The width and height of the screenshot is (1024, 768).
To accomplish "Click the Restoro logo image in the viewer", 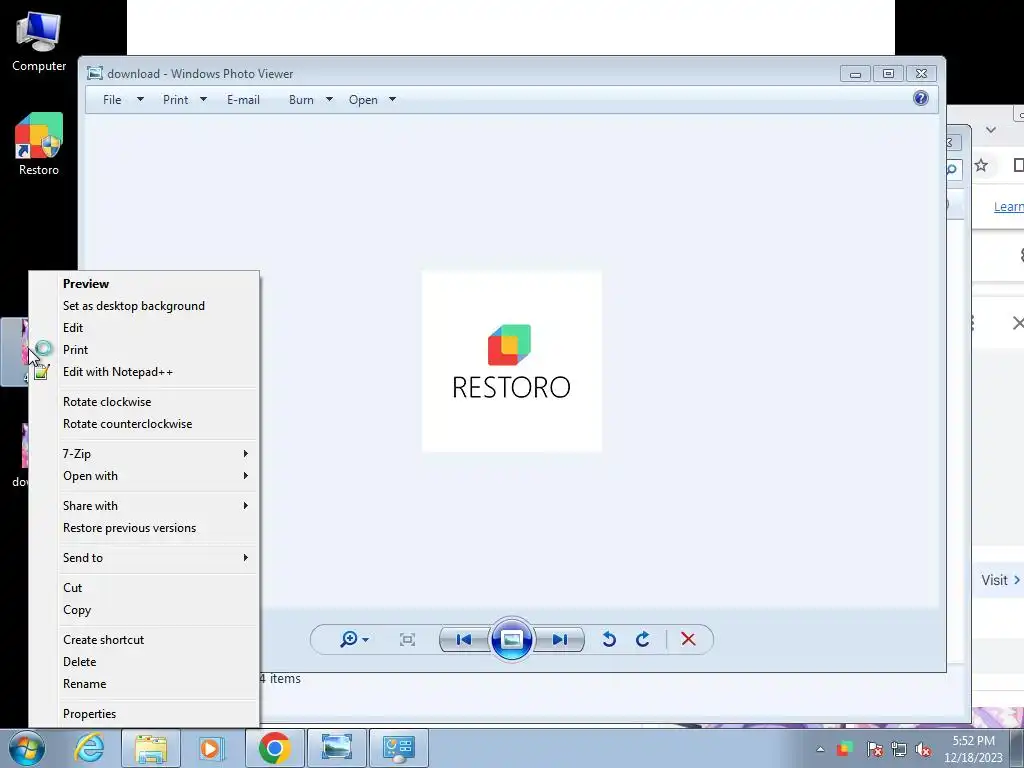I will click(x=511, y=361).
